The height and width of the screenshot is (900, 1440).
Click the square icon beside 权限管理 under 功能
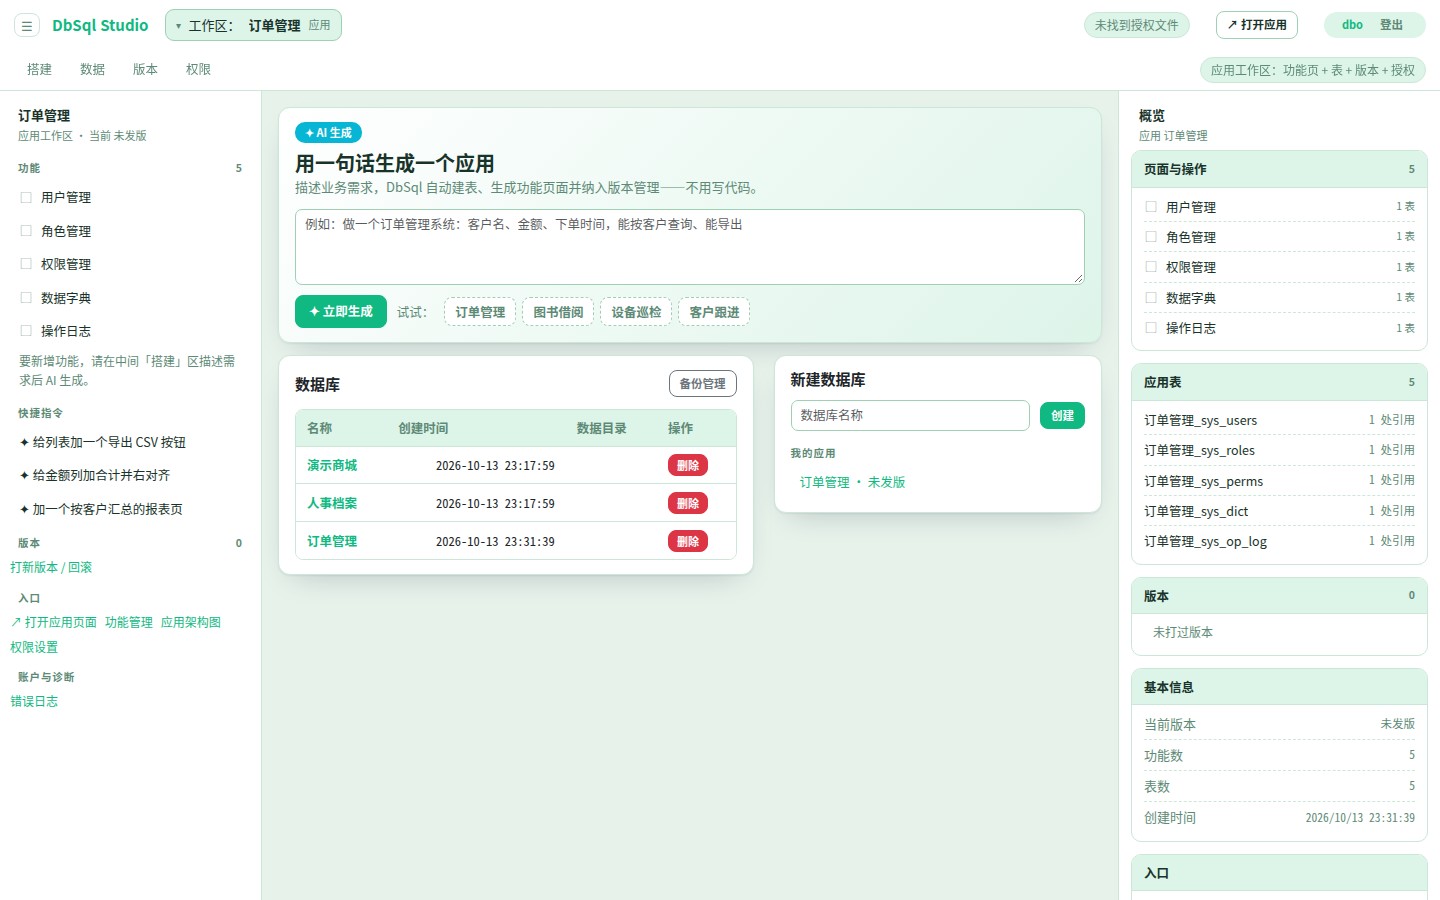26,264
